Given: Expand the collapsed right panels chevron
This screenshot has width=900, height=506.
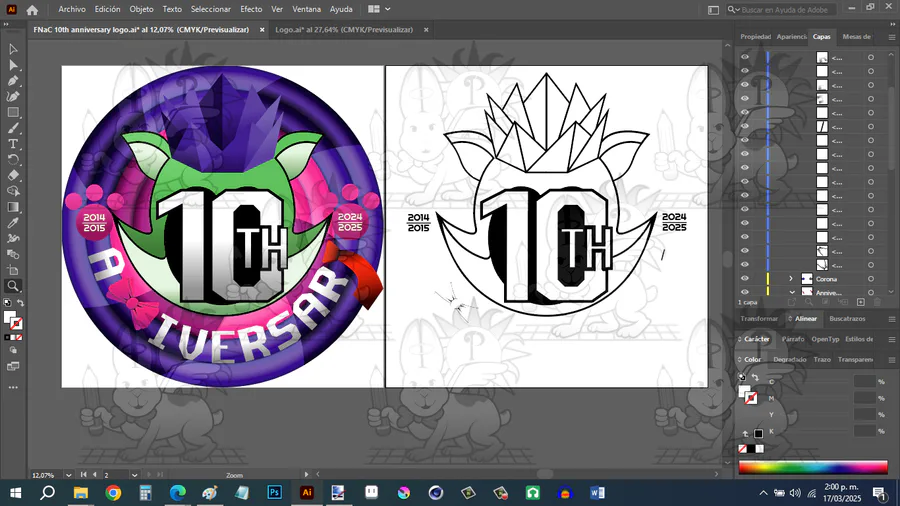Looking at the screenshot, I should coord(893,24).
